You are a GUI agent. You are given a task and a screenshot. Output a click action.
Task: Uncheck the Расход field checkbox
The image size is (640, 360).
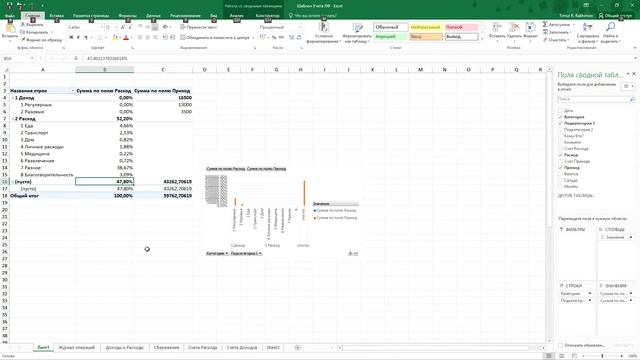[x=560, y=155]
